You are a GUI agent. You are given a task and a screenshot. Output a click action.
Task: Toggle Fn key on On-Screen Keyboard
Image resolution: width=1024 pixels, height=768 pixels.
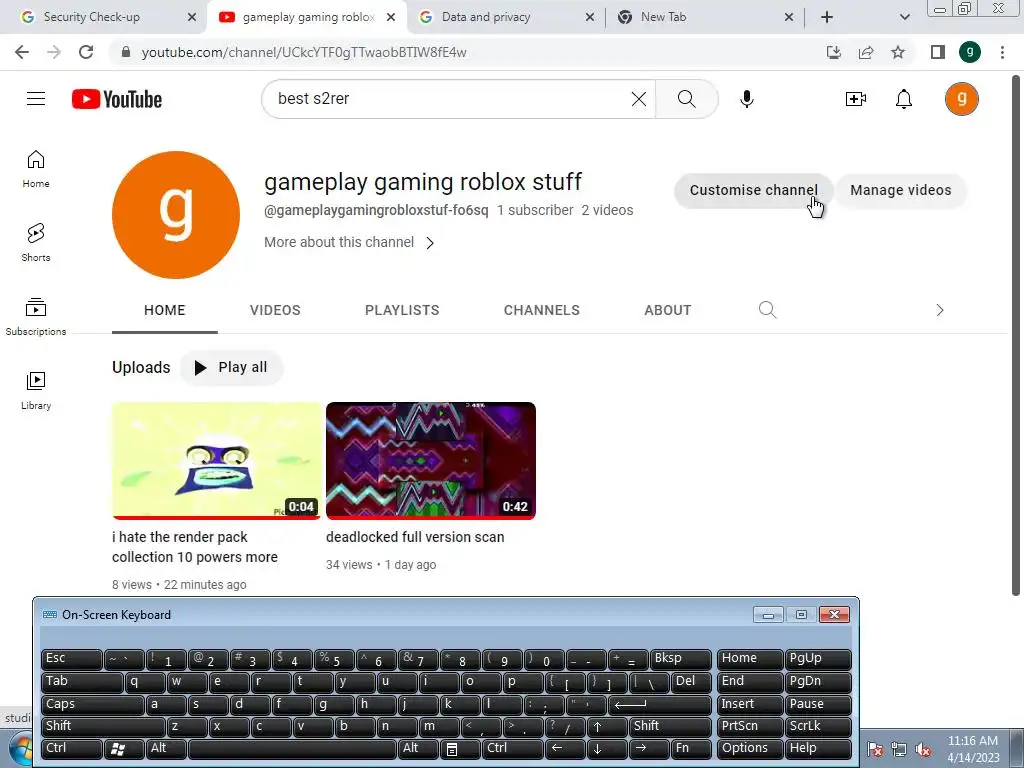[691, 748]
